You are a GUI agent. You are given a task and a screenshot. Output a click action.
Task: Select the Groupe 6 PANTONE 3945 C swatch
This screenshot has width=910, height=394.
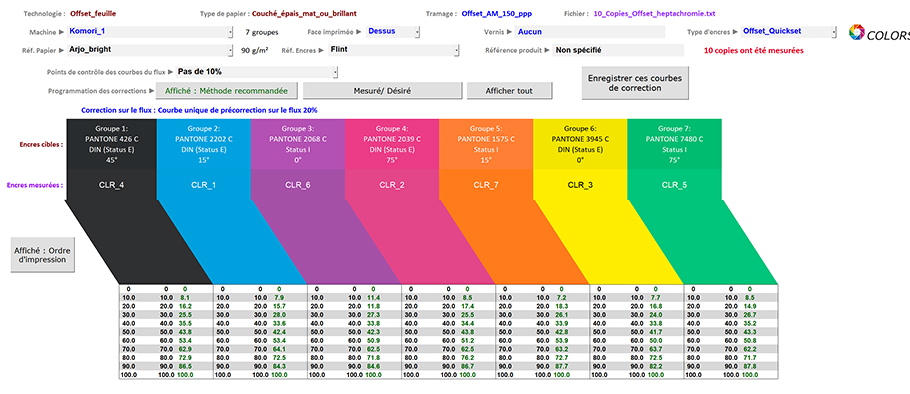(x=580, y=144)
